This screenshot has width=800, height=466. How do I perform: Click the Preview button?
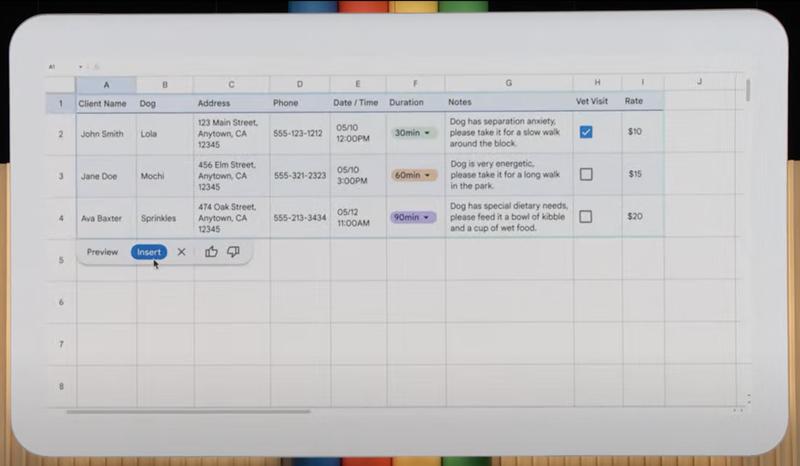click(x=102, y=252)
